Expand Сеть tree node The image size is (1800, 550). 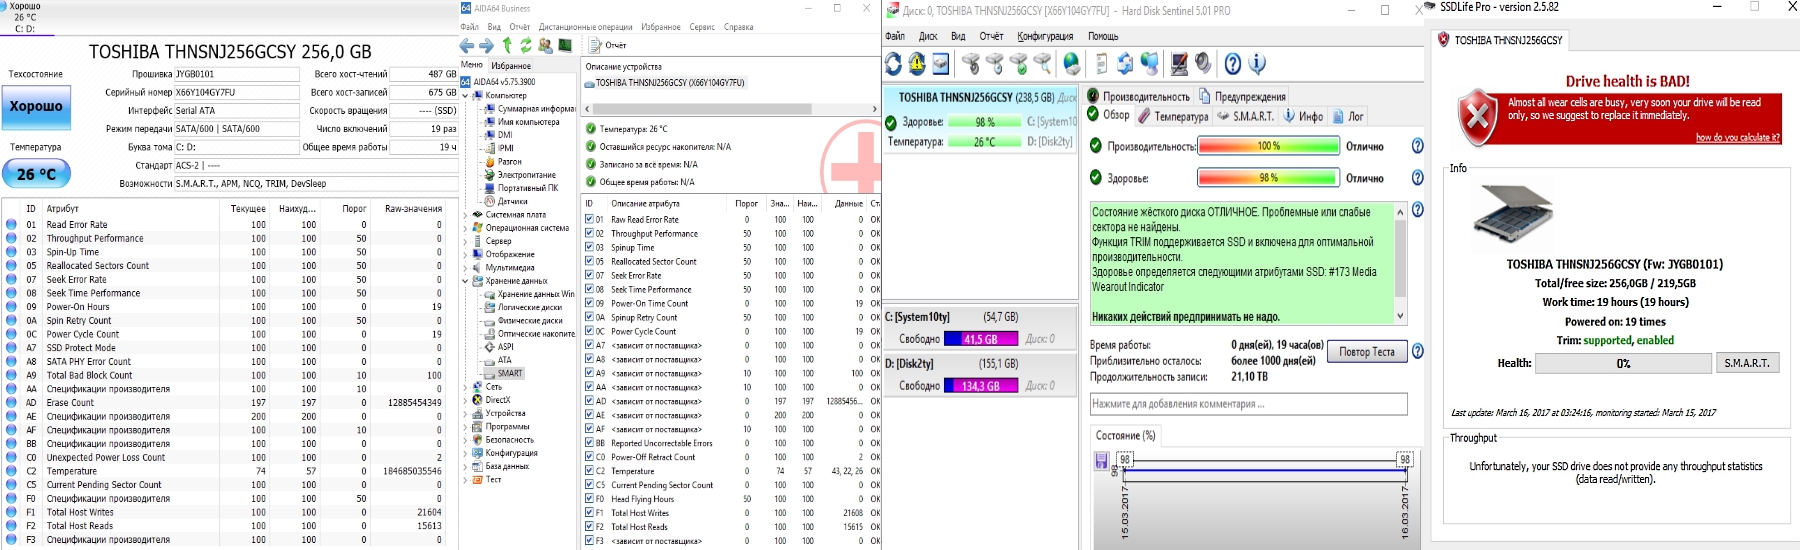[x=465, y=387]
